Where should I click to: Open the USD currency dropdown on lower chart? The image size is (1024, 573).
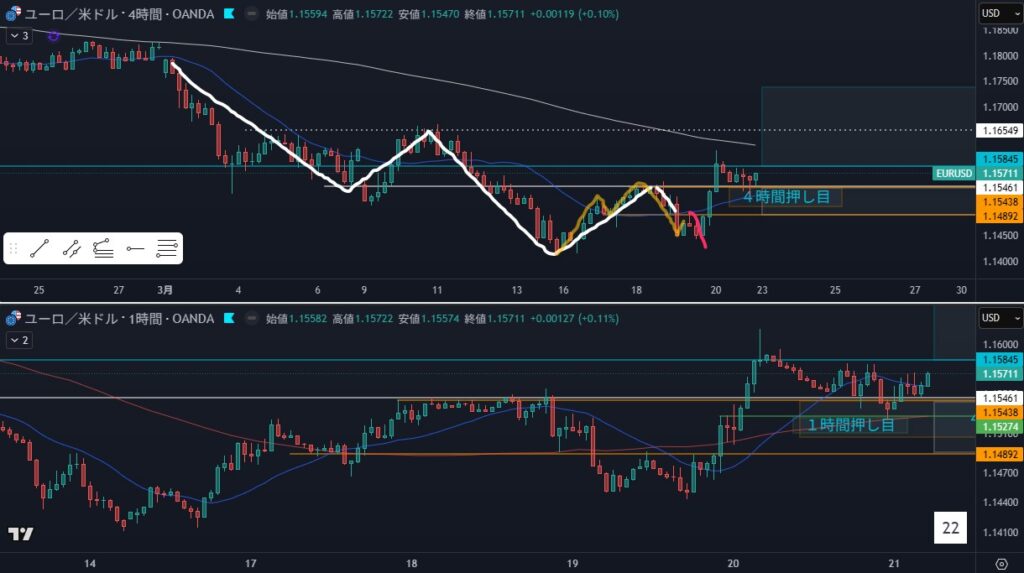[x=1000, y=319]
